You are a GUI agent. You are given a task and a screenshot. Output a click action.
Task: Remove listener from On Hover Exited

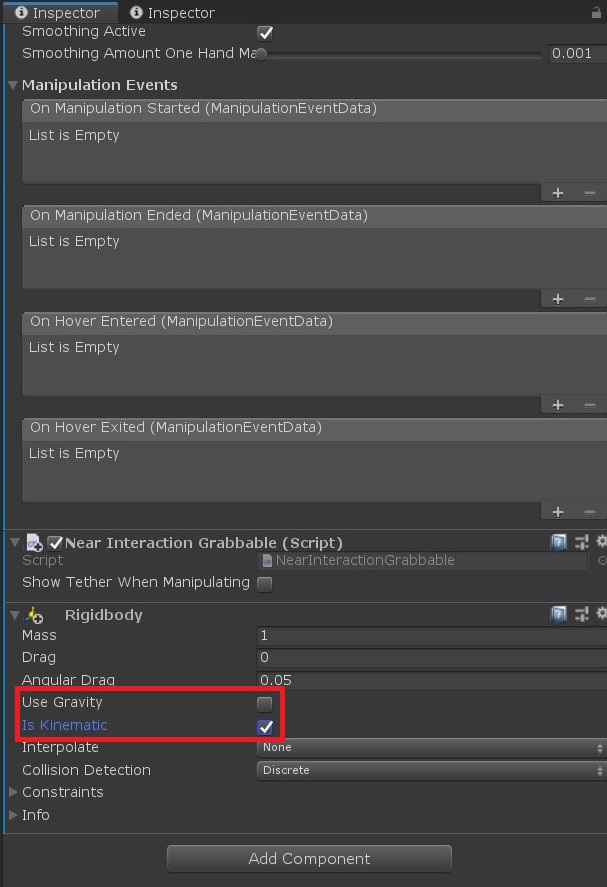click(x=589, y=511)
